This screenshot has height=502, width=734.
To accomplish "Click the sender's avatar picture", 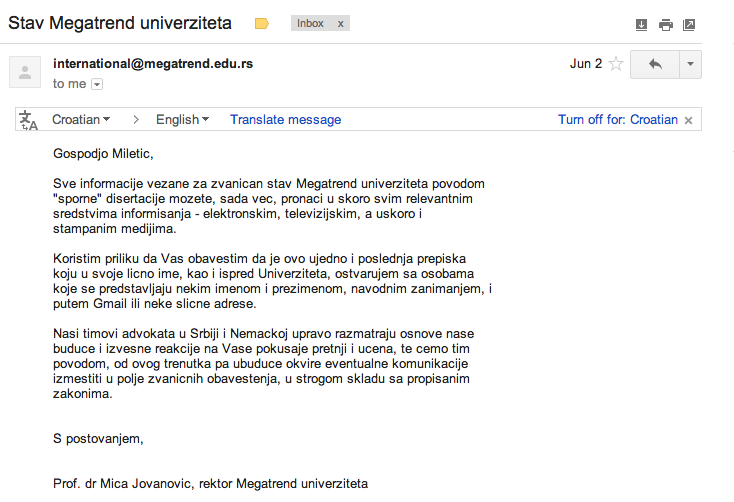I will [x=25, y=72].
